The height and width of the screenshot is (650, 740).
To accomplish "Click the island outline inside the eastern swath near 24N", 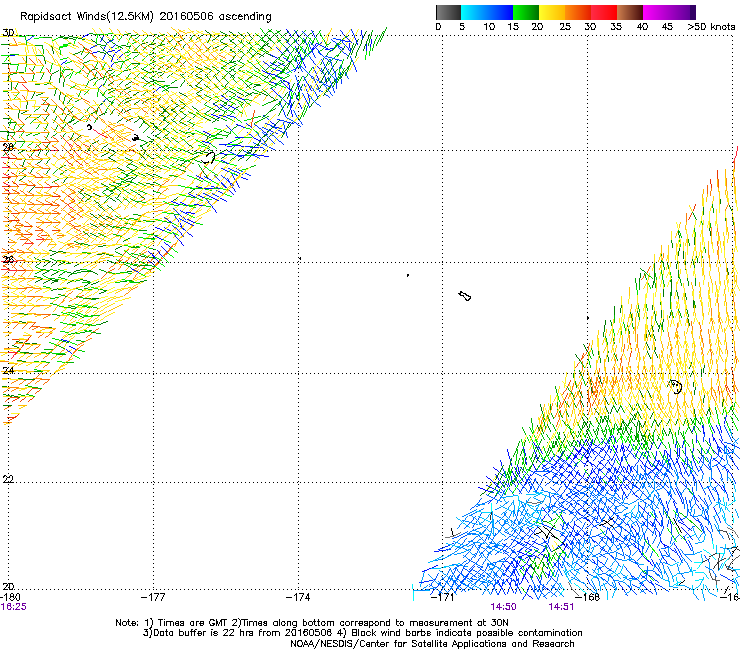I will 676,387.
